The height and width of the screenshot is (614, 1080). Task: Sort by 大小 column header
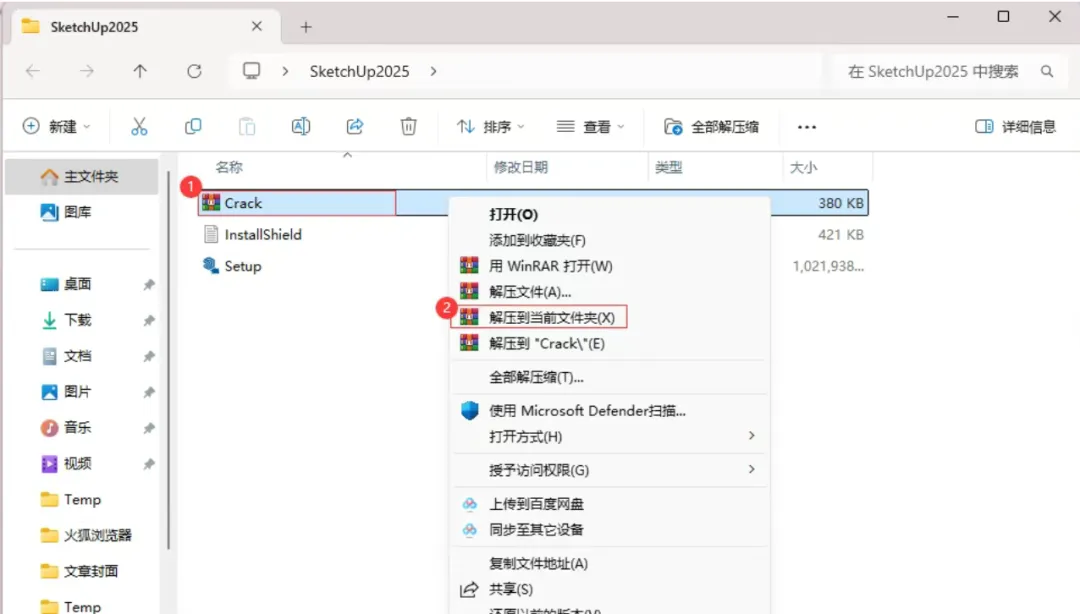pyautogui.click(x=803, y=167)
